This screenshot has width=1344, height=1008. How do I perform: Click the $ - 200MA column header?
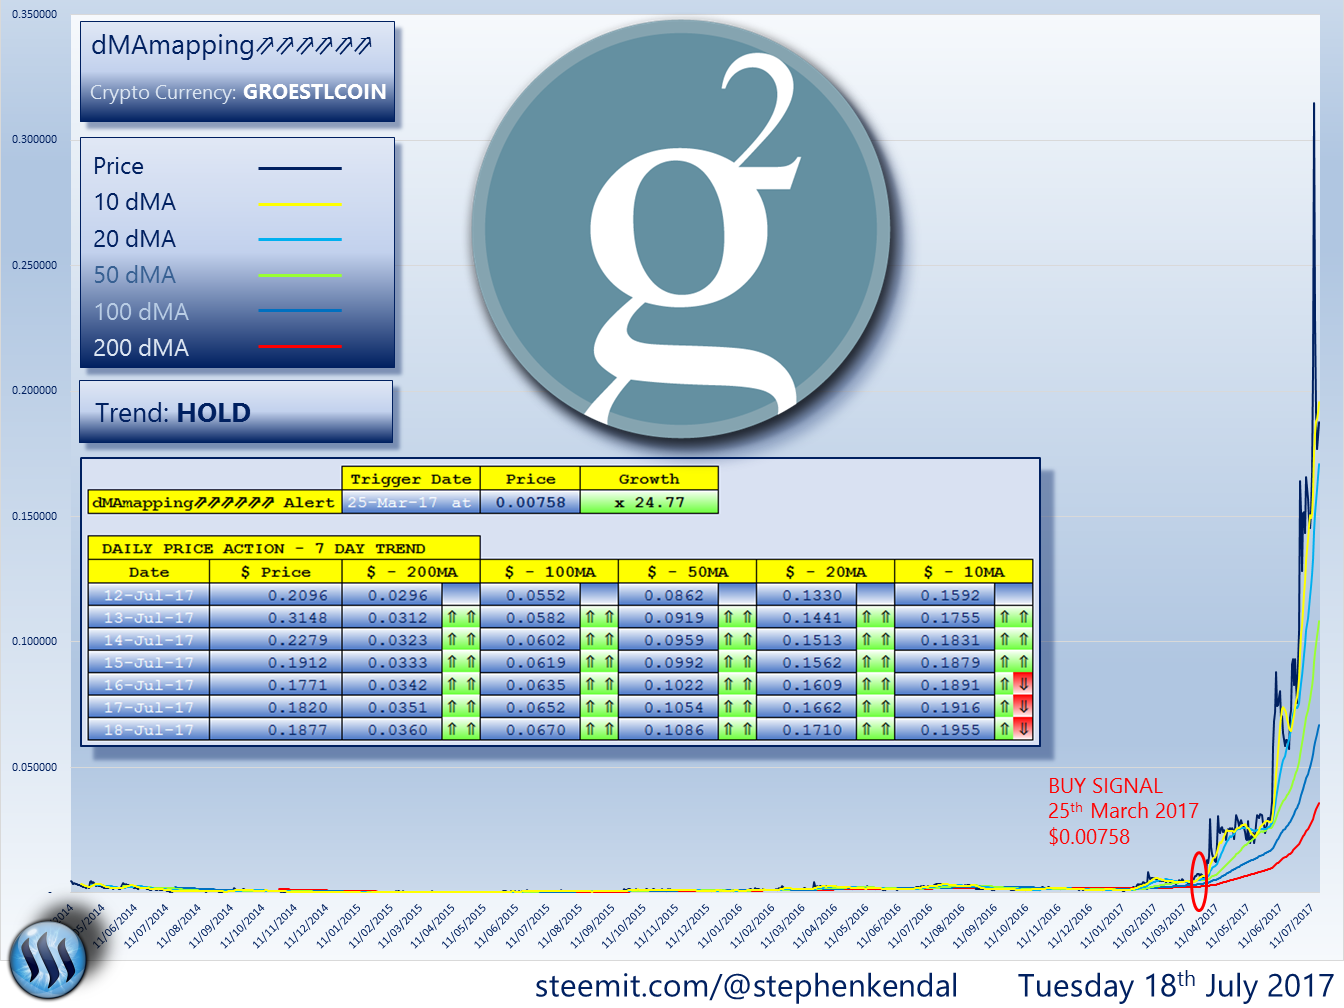pyautogui.click(x=411, y=572)
